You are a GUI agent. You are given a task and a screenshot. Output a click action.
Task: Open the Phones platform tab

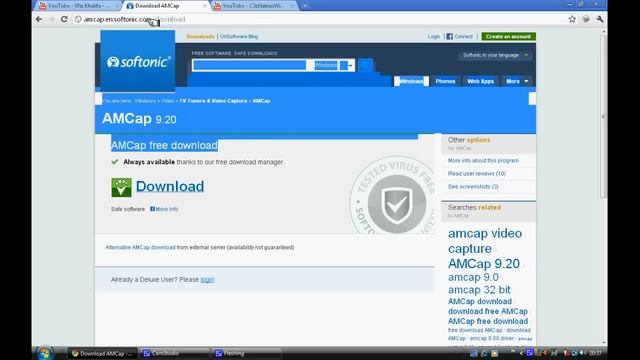coord(445,81)
